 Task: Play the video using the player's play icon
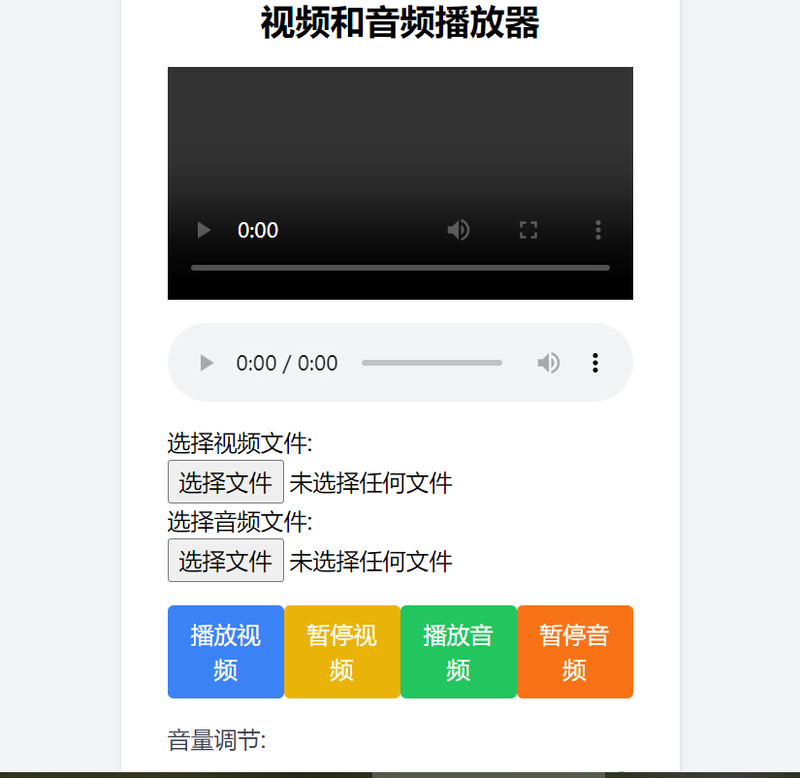point(204,230)
